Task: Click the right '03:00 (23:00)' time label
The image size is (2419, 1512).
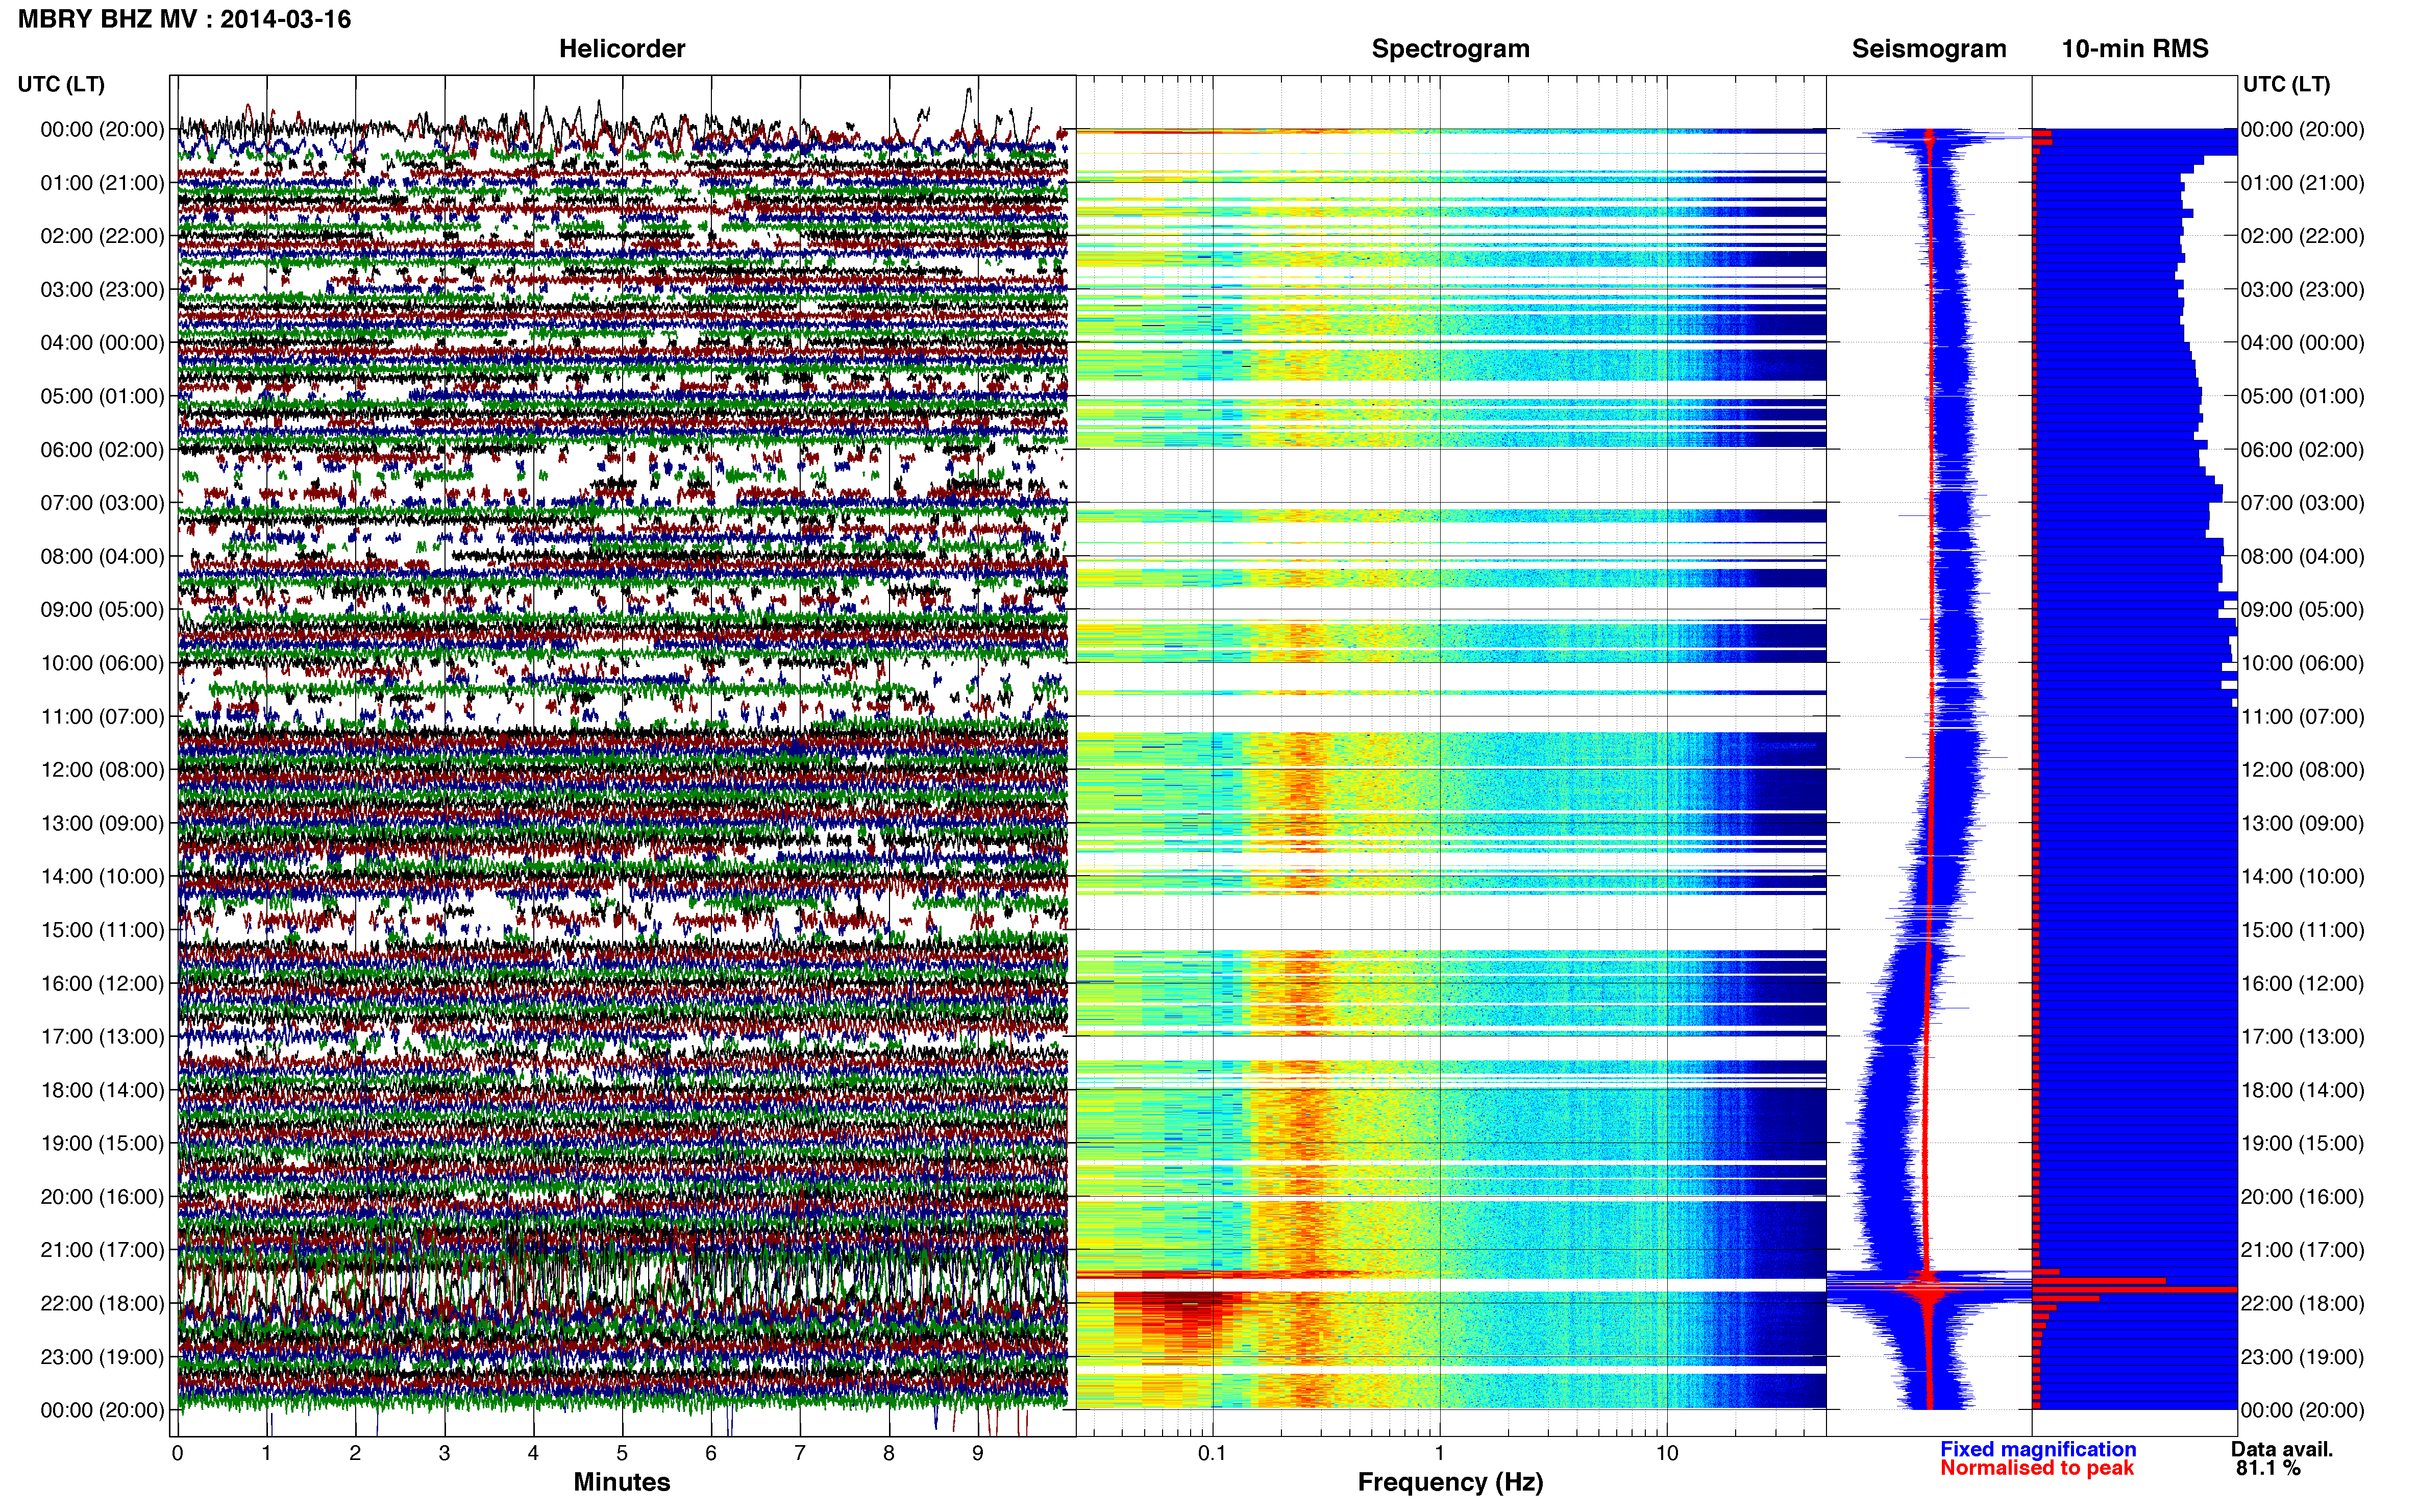Action: pyautogui.click(x=2303, y=290)
